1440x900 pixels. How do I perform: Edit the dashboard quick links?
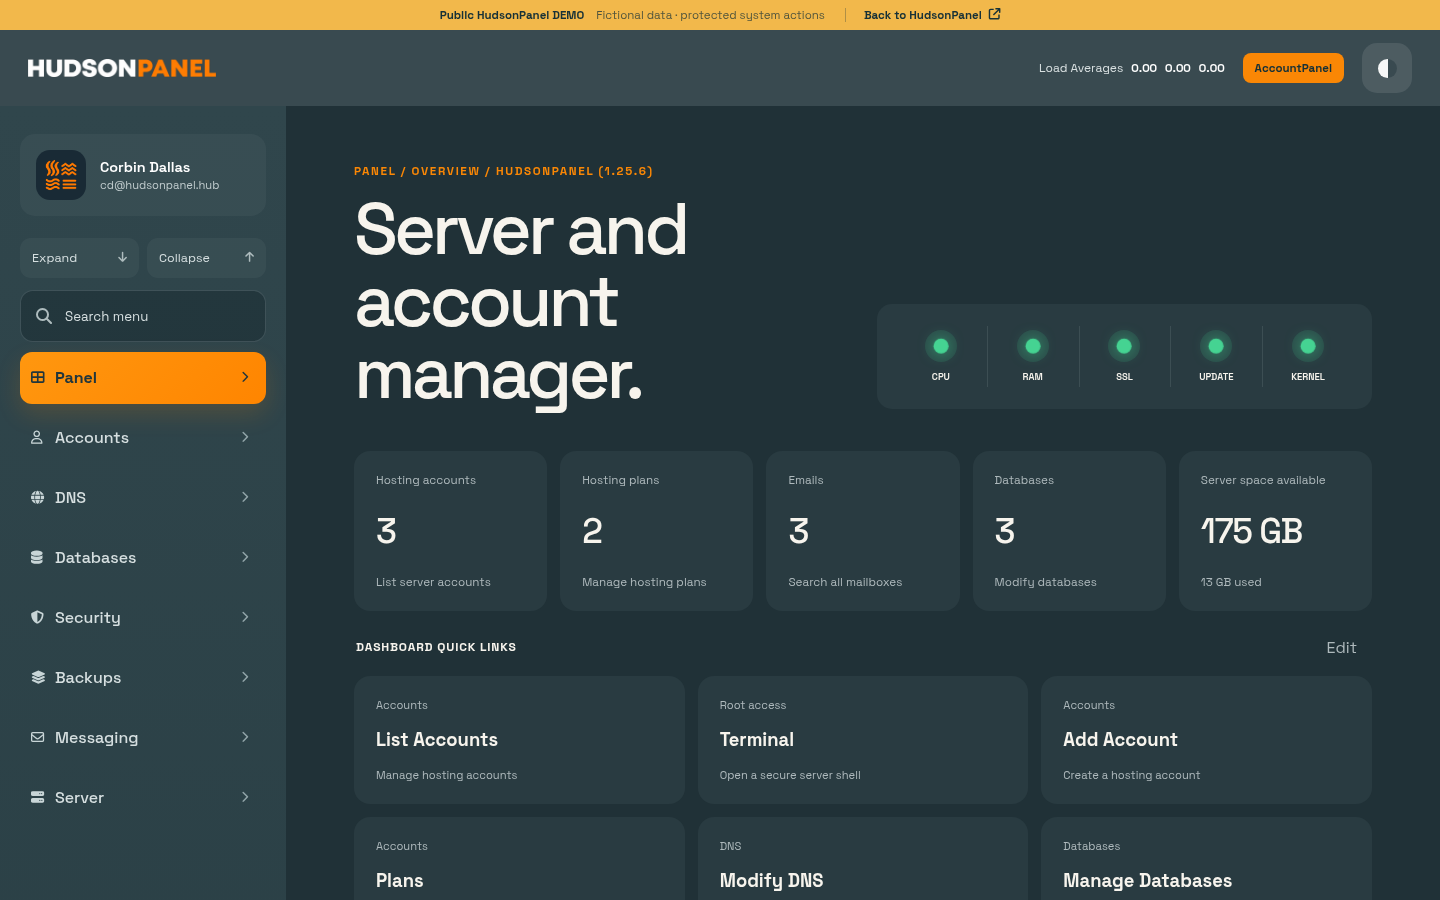click(x=1341, y=648)
